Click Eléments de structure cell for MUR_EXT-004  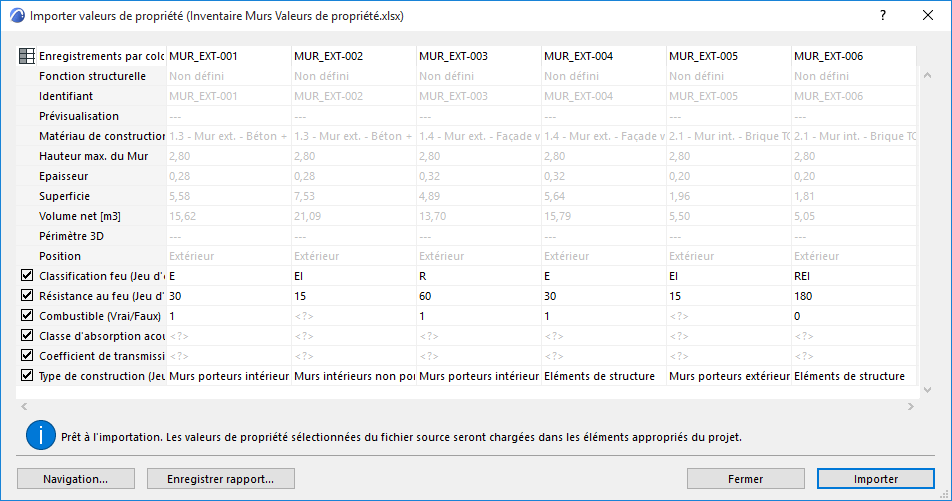[604, 376]
